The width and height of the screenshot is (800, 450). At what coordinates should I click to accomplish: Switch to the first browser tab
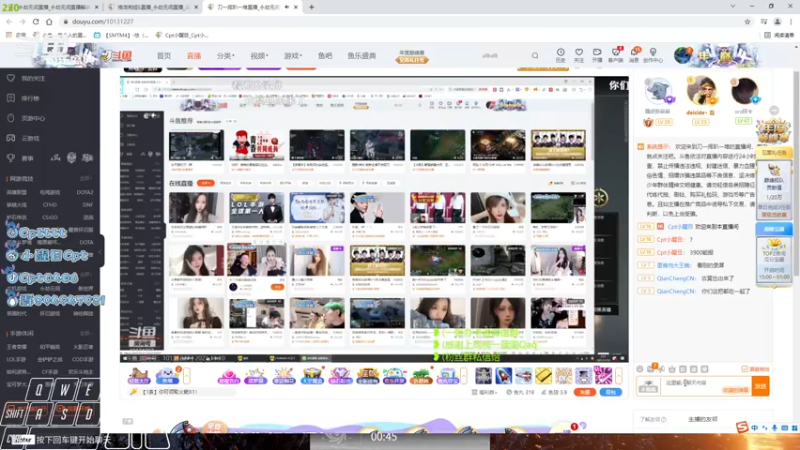pos(51,7)
